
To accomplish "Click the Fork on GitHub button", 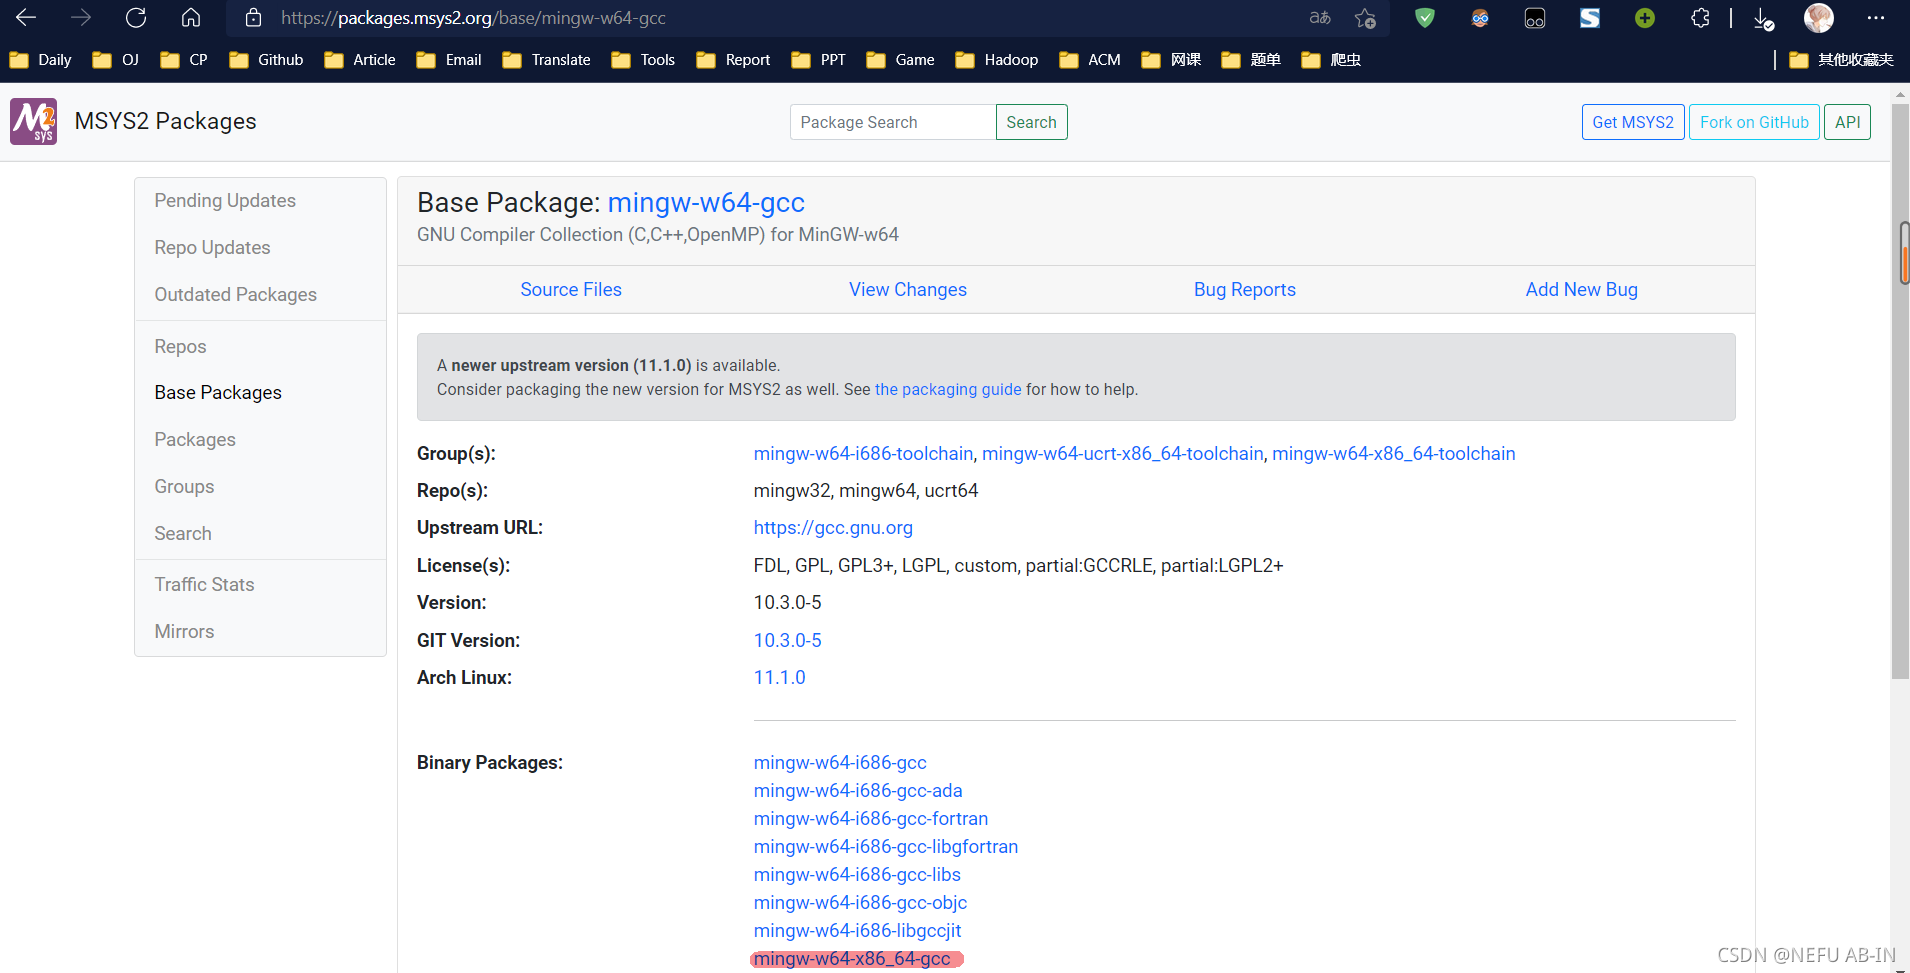I will click(1754, 122).
